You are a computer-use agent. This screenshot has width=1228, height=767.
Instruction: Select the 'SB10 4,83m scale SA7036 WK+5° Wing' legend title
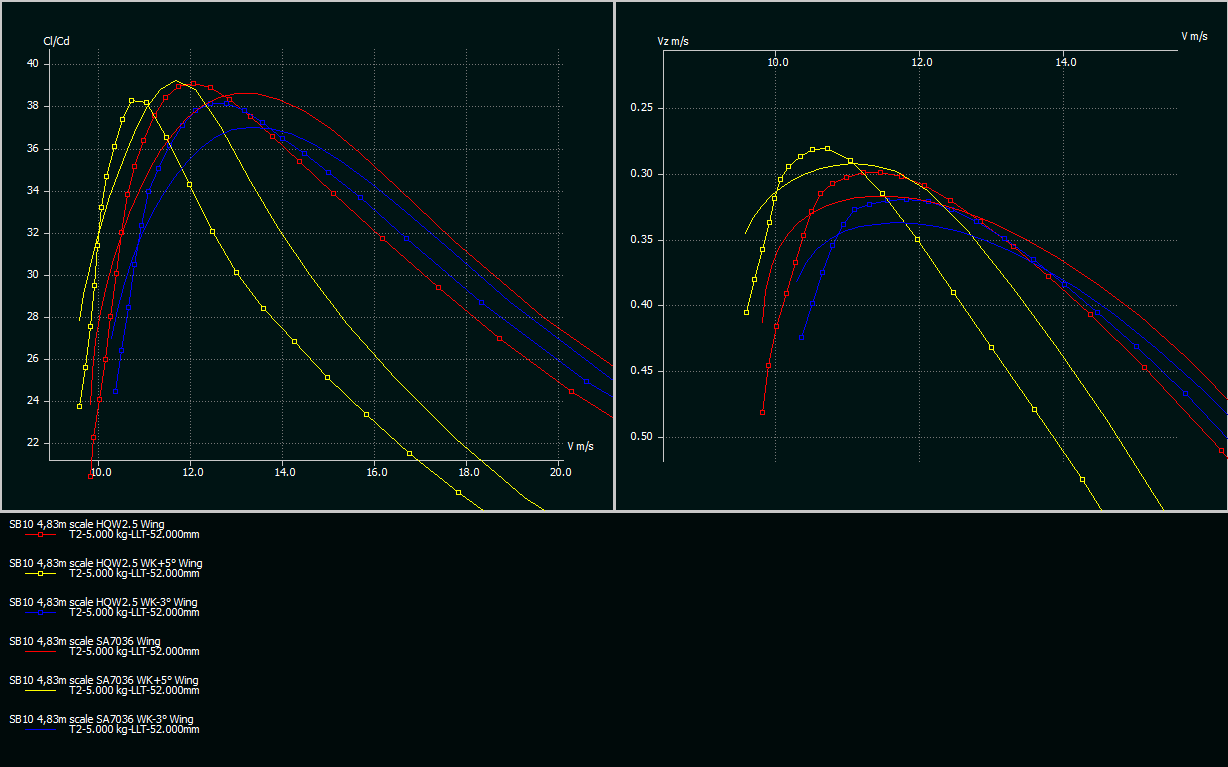[x=101, y=680]
